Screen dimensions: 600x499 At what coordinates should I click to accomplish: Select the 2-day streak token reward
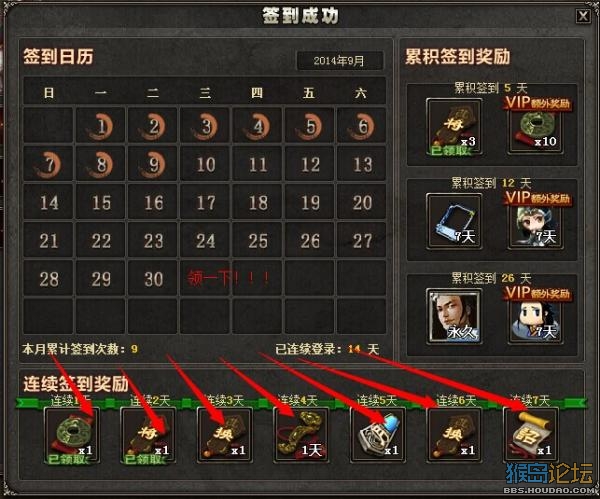148,435
